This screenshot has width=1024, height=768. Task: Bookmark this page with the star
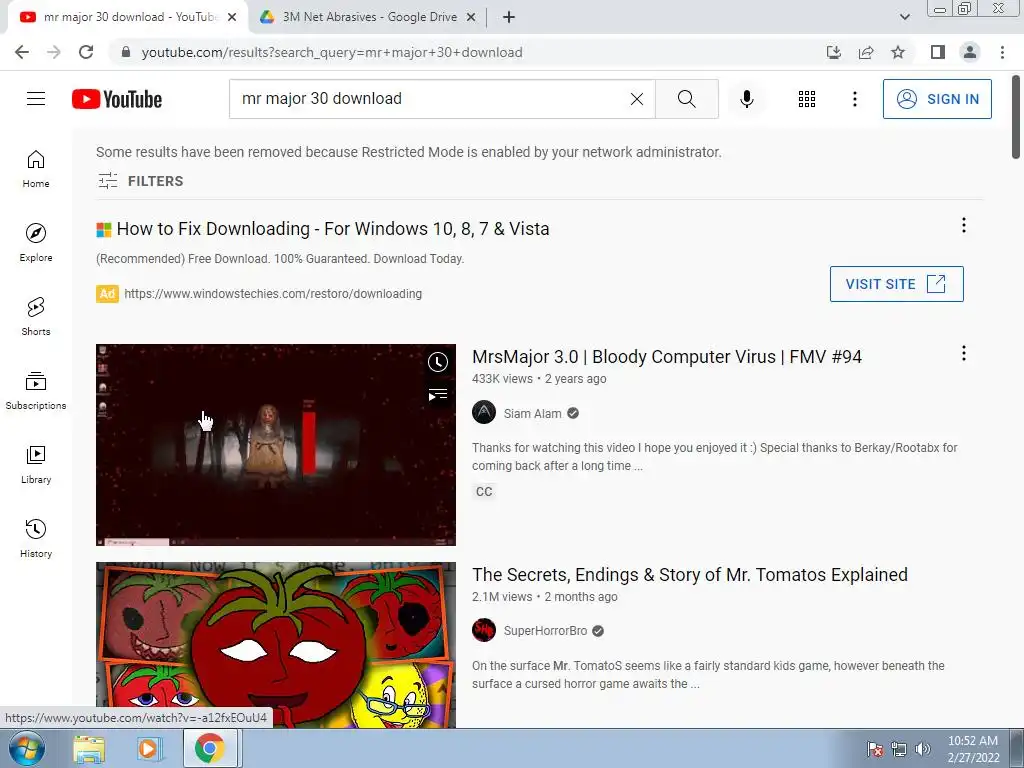(x=898, y=52)
